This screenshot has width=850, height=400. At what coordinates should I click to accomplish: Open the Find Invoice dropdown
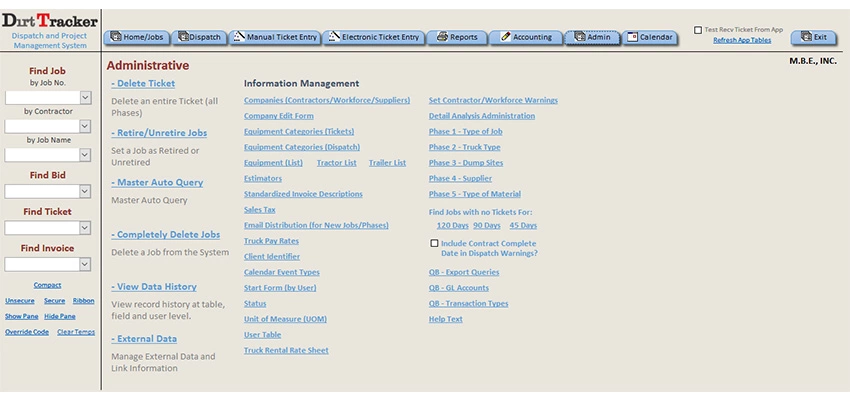(85, 264)
